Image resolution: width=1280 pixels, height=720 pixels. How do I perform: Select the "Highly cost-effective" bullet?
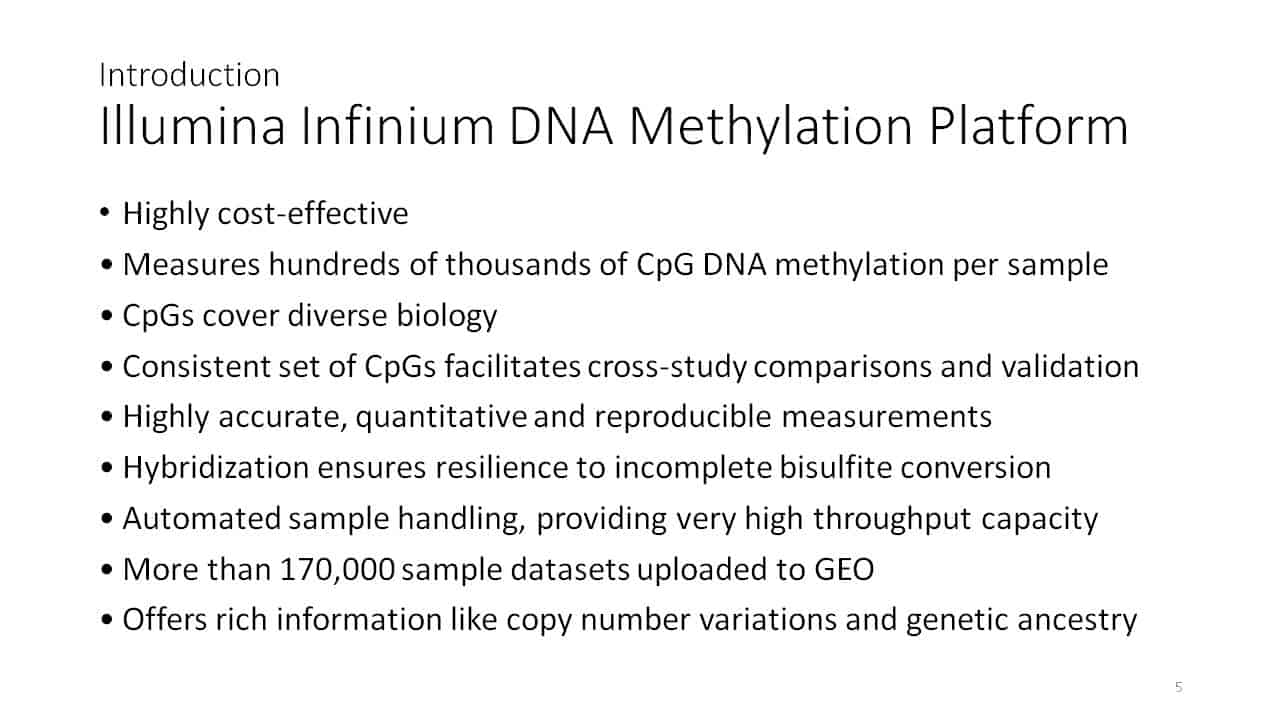click(x=265, y=214)
